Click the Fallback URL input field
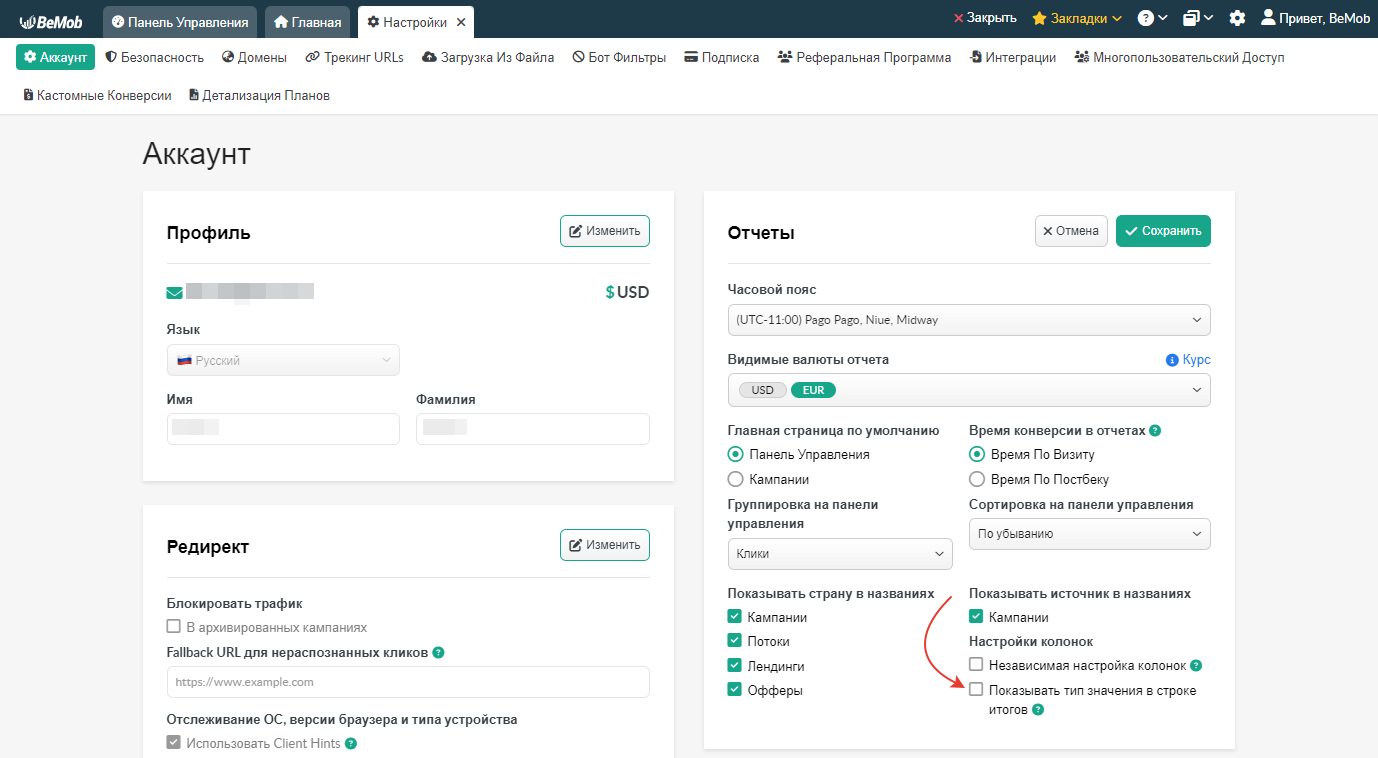1378x758 pixels. 408,682
